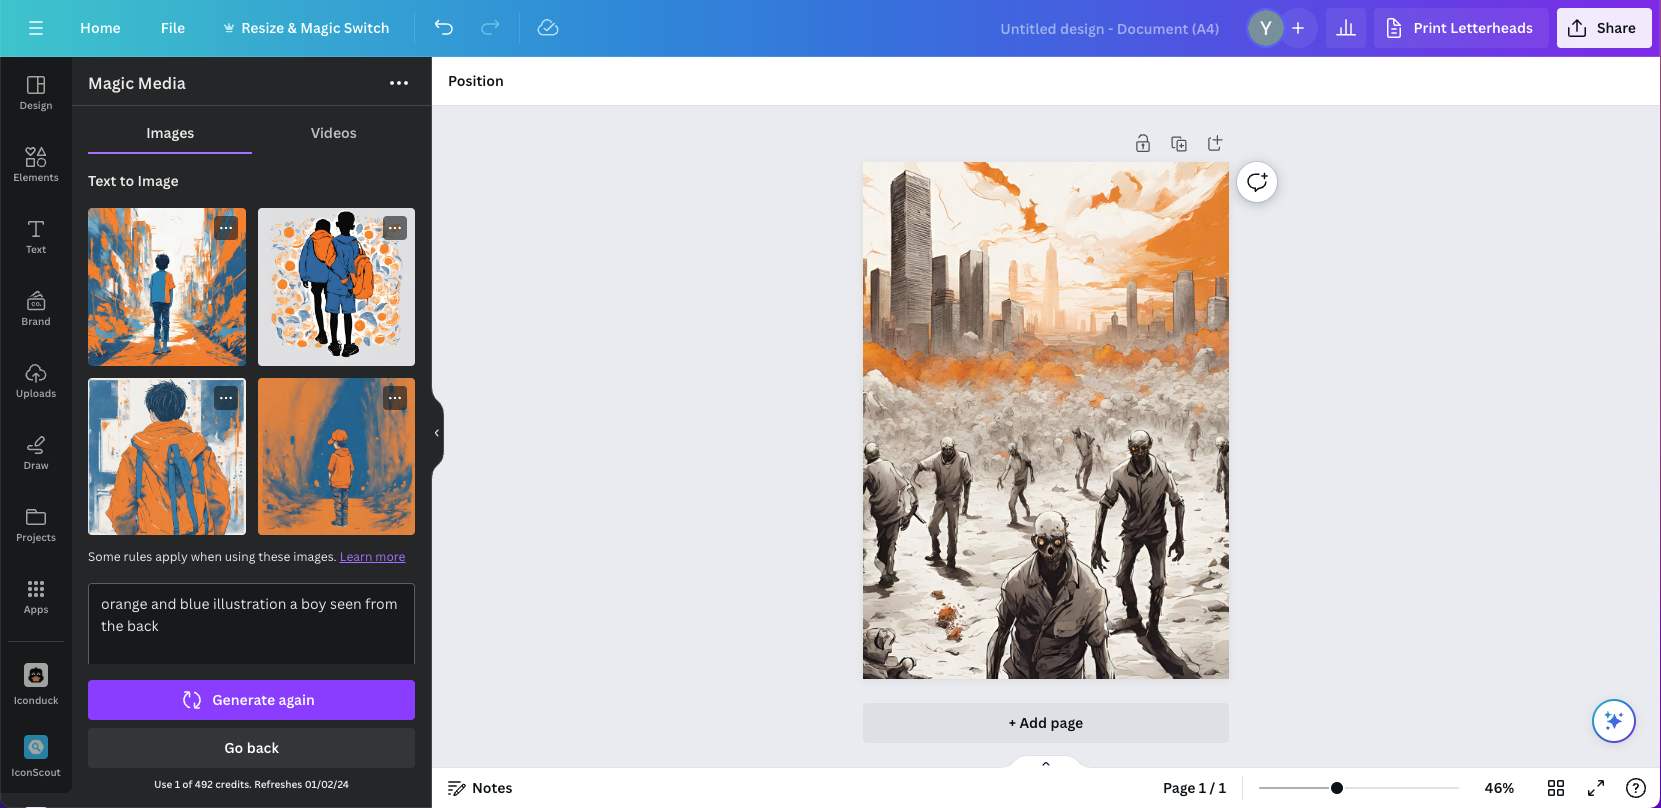Open the IconScout app
1661x808 pixels.
coord(36,756)
